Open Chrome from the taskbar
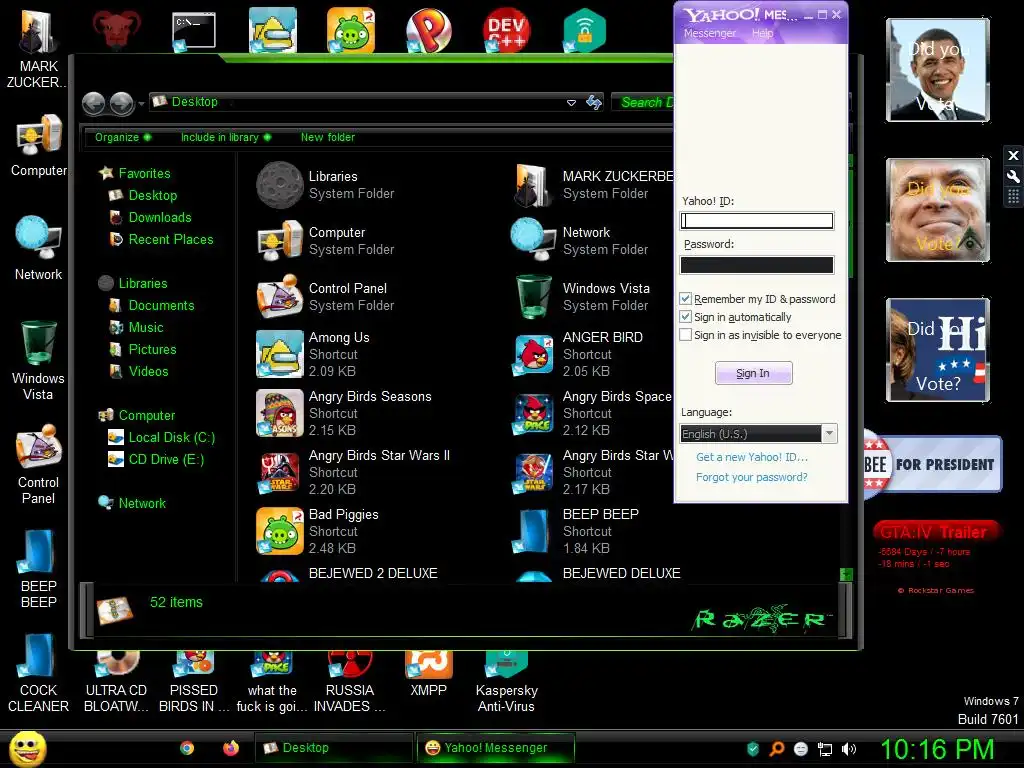The width and height of the screenshot is (1024, 768). [x=187, y=748]
